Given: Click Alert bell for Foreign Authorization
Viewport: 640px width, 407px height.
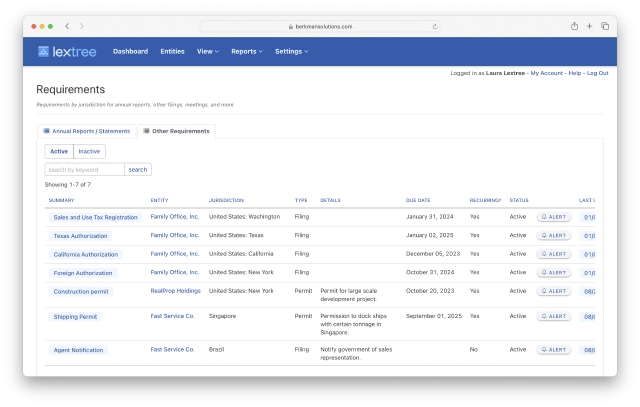Looking at the screenshot, I should pos(554,273).
